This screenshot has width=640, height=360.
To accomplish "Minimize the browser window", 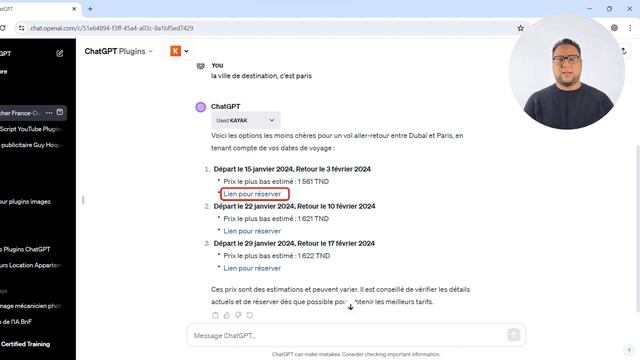I will click(589, 9).
